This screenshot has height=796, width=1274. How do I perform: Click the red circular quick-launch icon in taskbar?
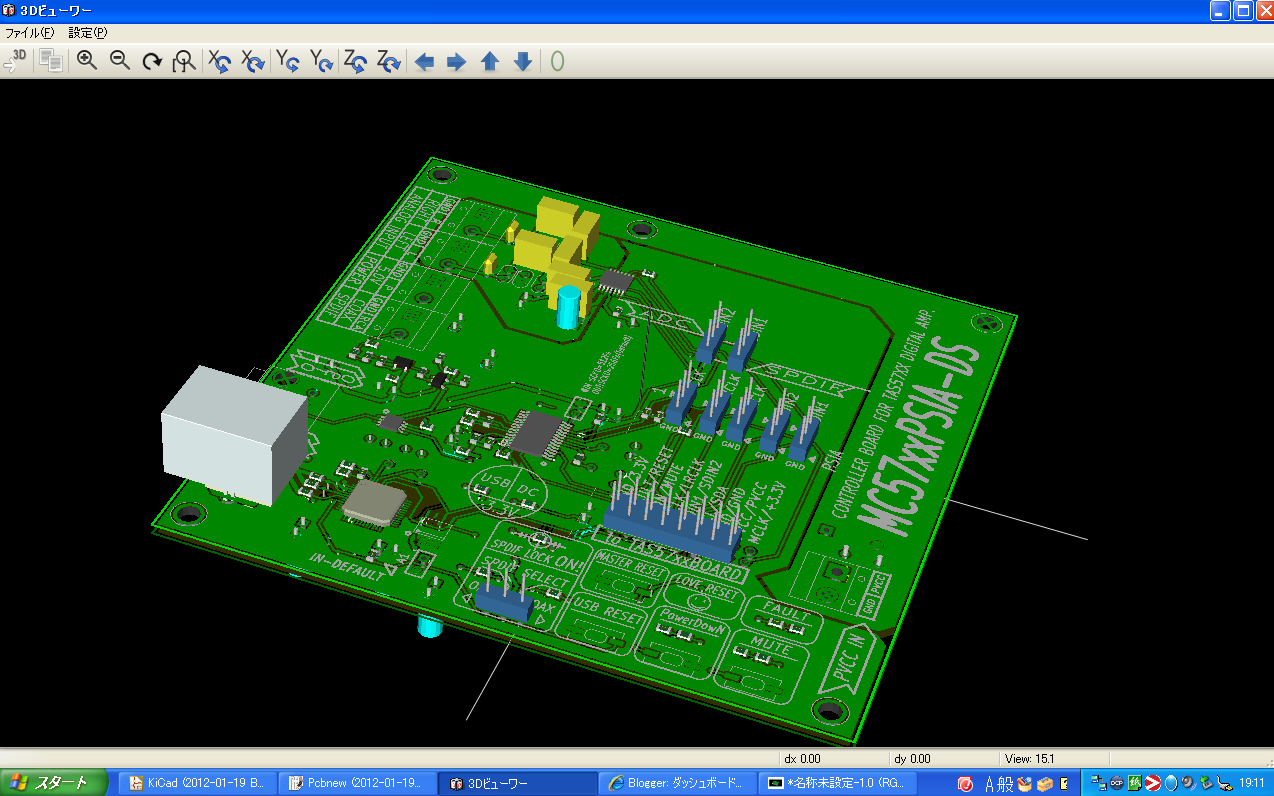966,783
